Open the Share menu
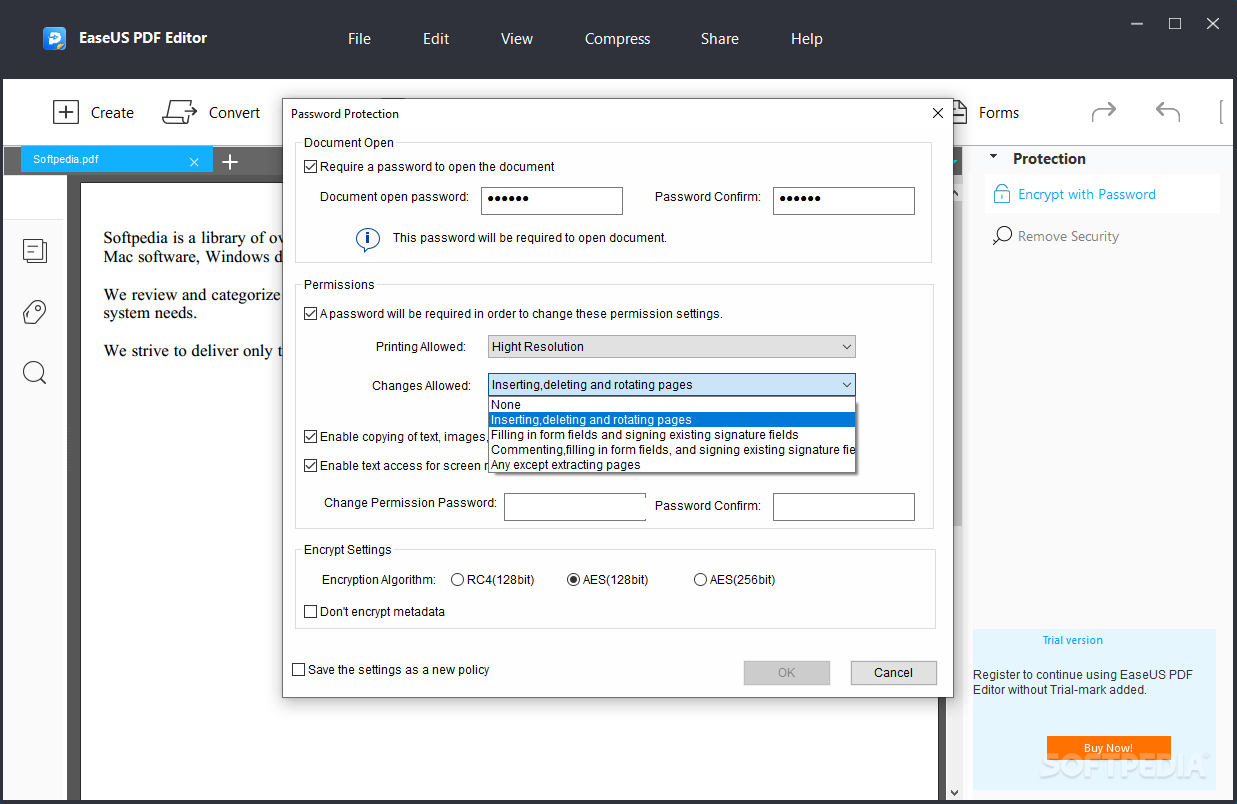The height and width of the screenshot is (804, 1237). tap(720, 39)
